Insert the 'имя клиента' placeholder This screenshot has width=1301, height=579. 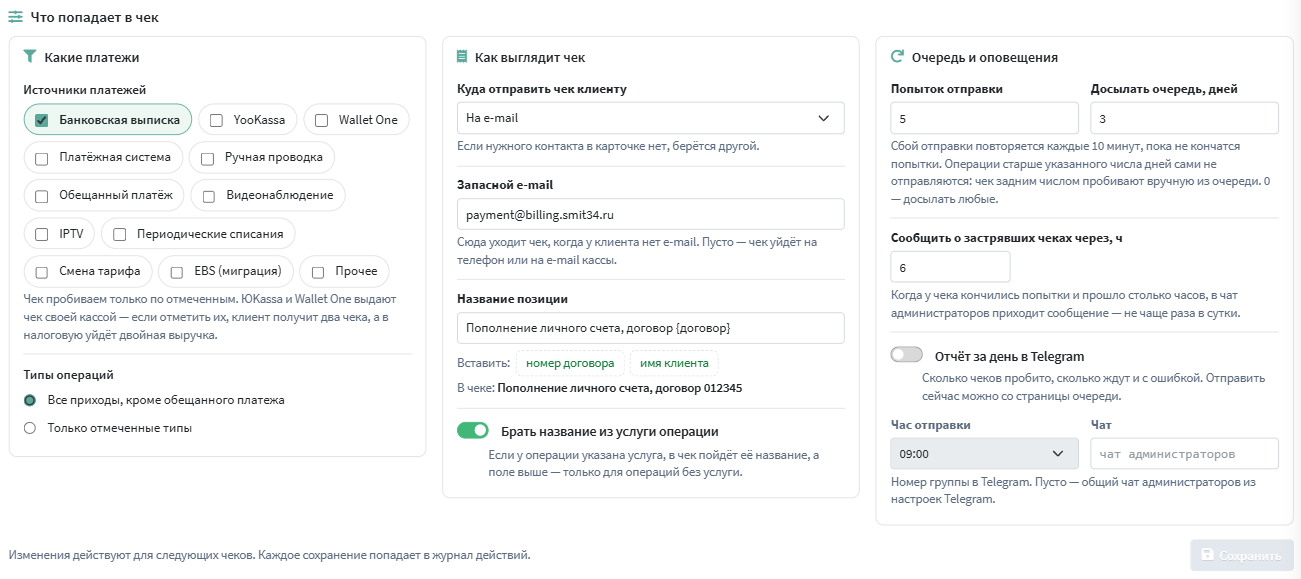pos(674,363)
